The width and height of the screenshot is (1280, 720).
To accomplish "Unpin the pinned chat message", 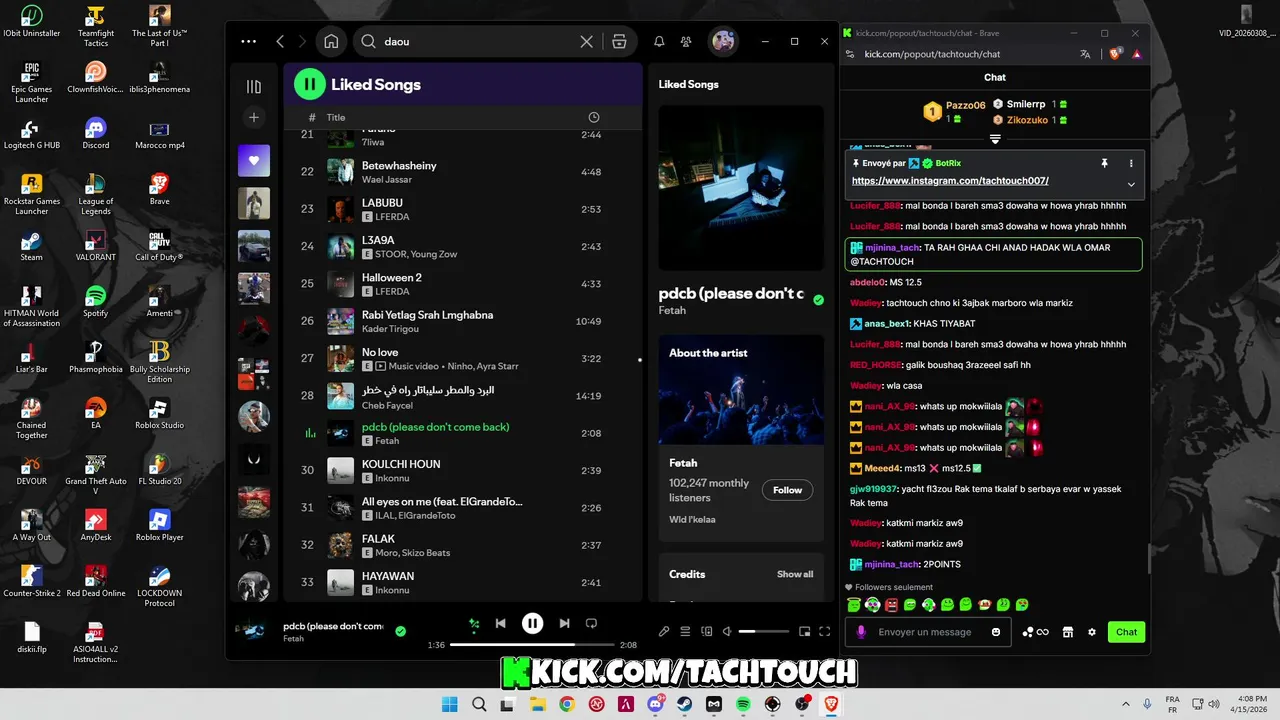I will tap(1105, 163).
